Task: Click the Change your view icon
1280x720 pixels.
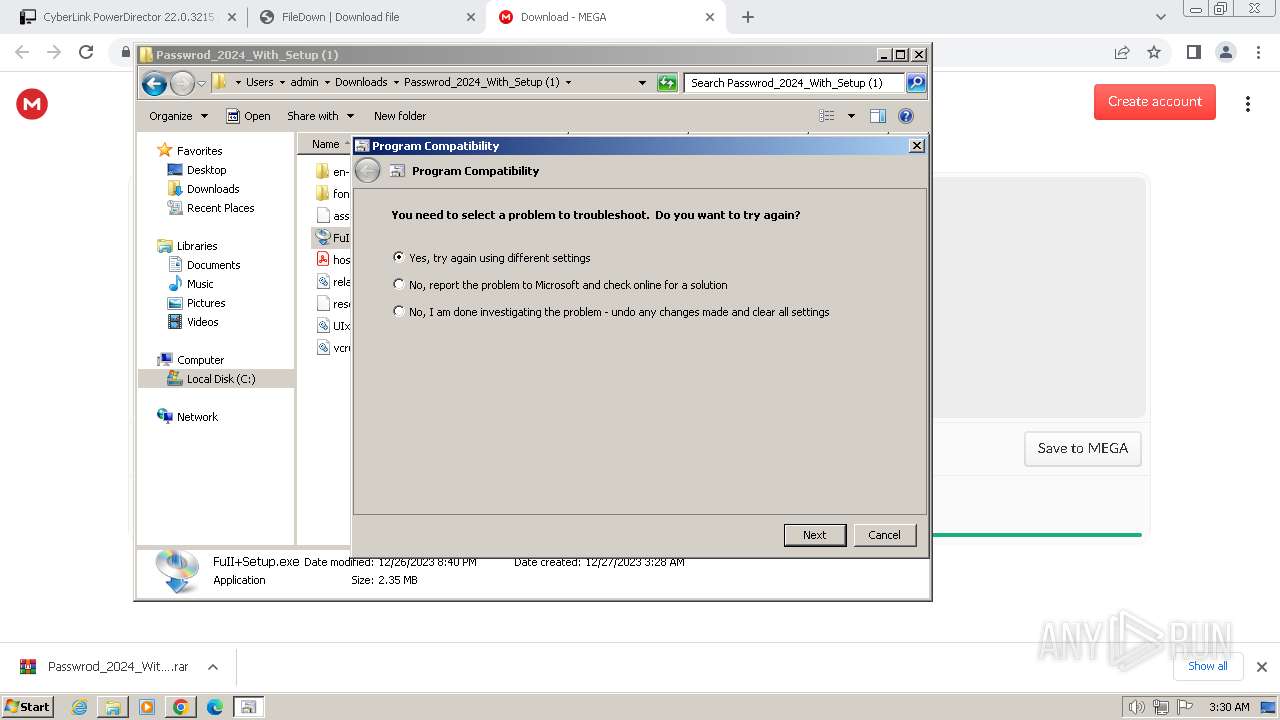Action: click(x=827, y=116)
